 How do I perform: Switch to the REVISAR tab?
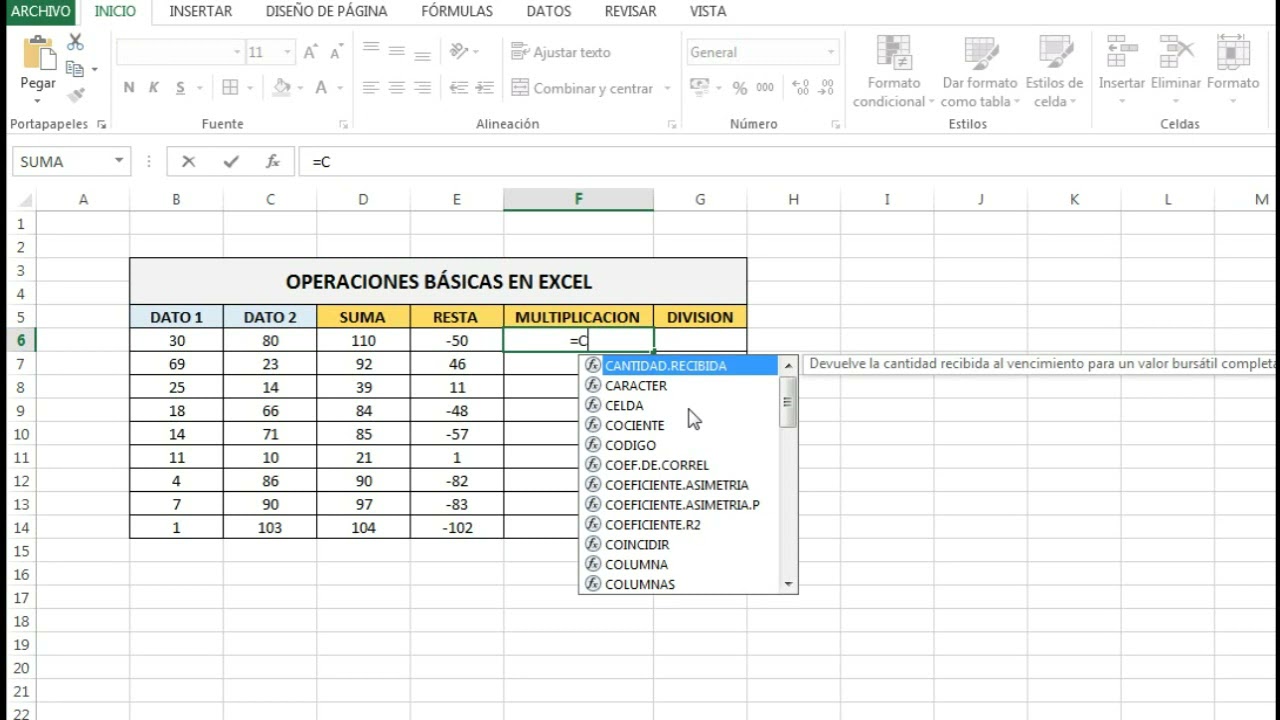click(x=631, y=11)
